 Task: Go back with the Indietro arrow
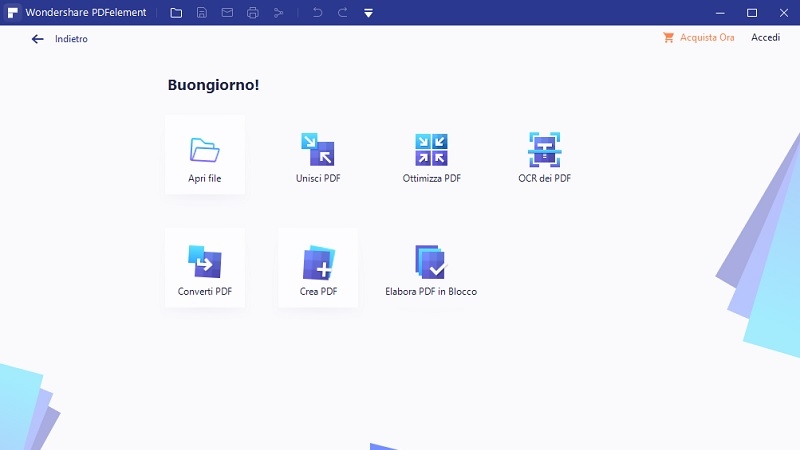coord(37,39)
